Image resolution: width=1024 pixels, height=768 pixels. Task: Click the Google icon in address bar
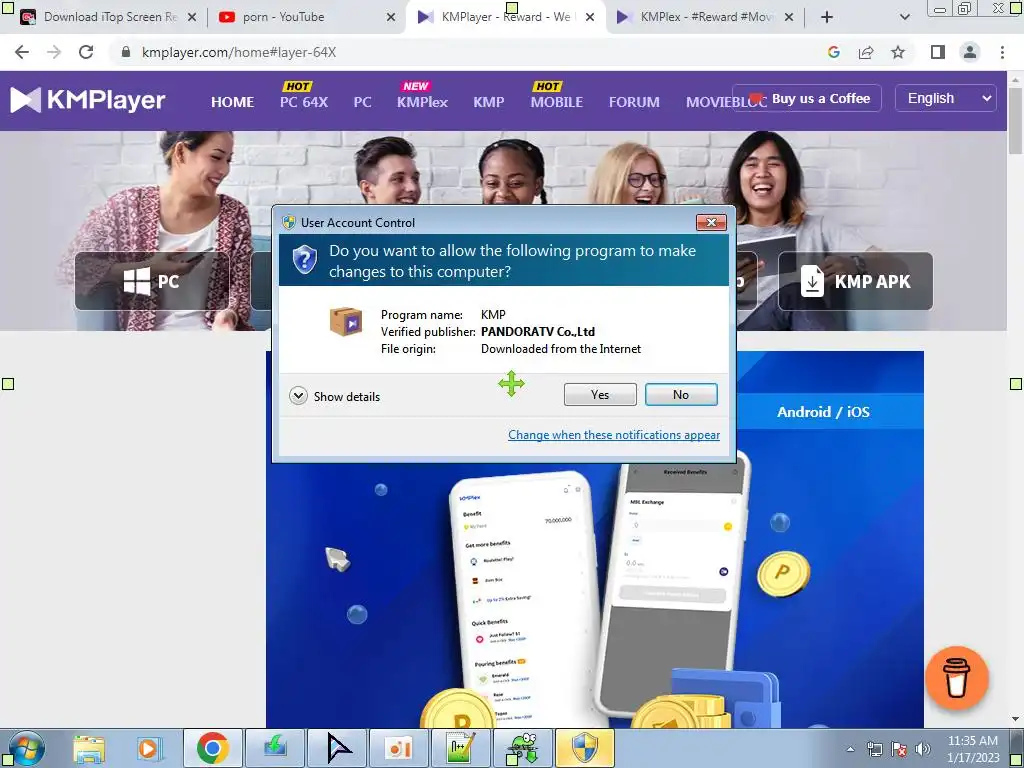tap(833, 52)
